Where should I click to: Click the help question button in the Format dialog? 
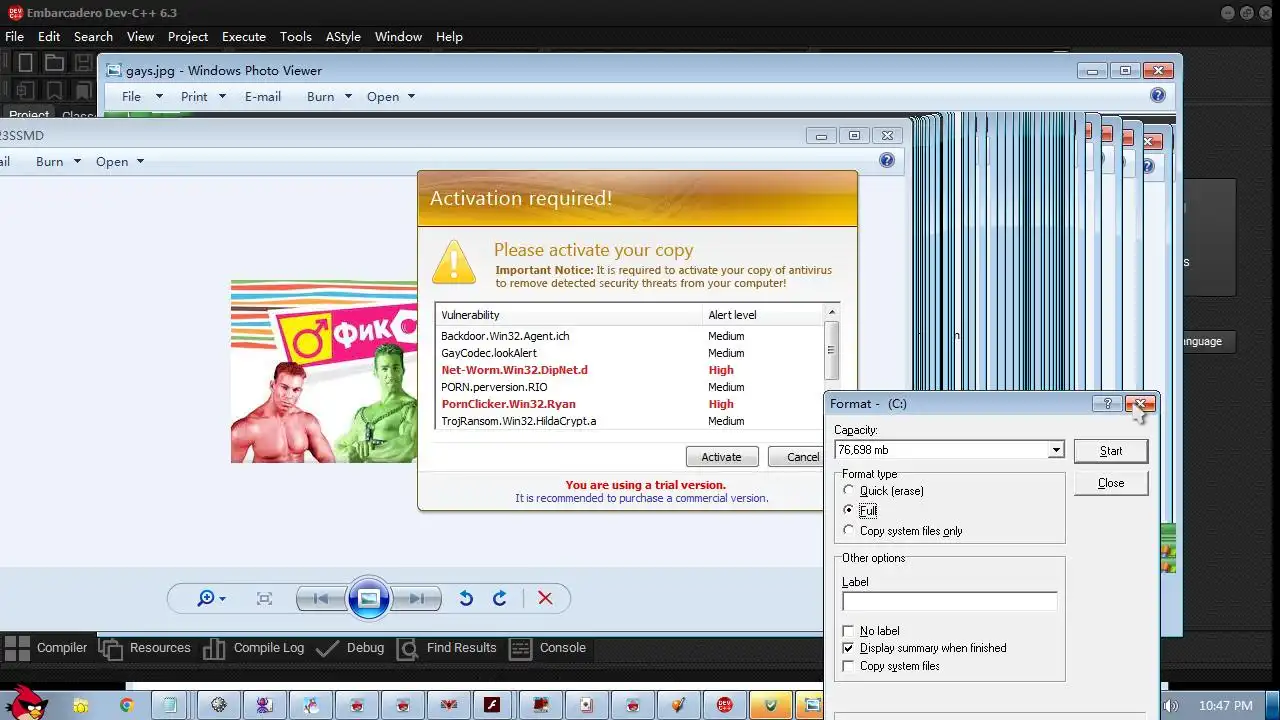[1106, 404]
